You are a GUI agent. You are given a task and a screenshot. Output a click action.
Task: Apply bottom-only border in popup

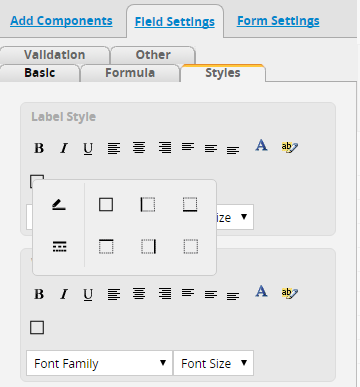tap(190, 204)
